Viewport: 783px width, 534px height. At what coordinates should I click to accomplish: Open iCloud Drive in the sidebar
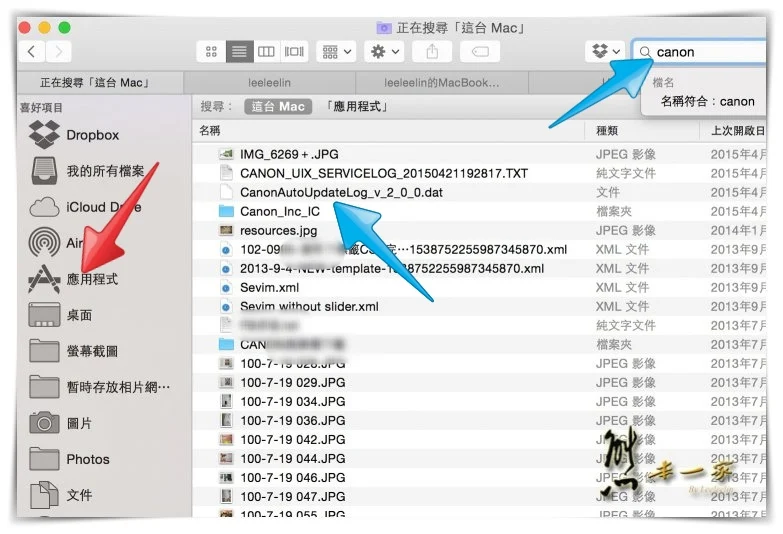(85, 207)
